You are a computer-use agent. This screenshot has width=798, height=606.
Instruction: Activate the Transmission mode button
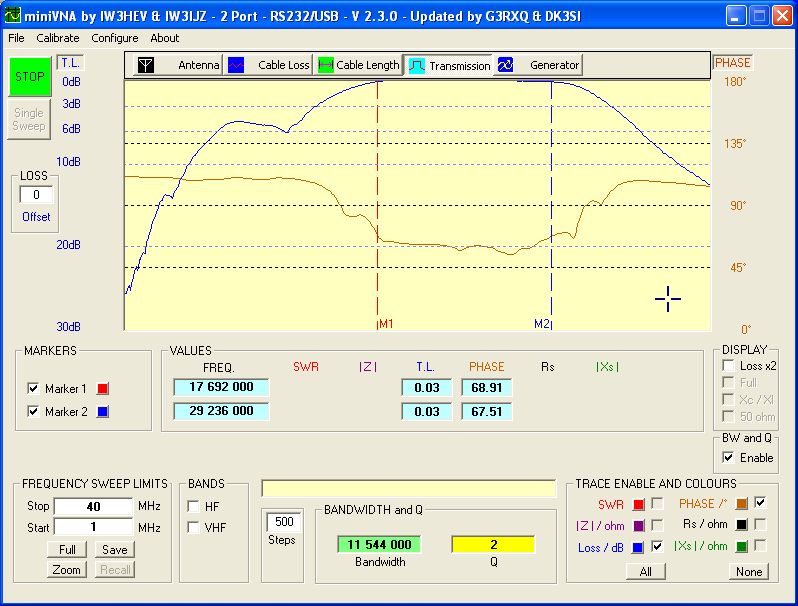(x=449, y=65)
